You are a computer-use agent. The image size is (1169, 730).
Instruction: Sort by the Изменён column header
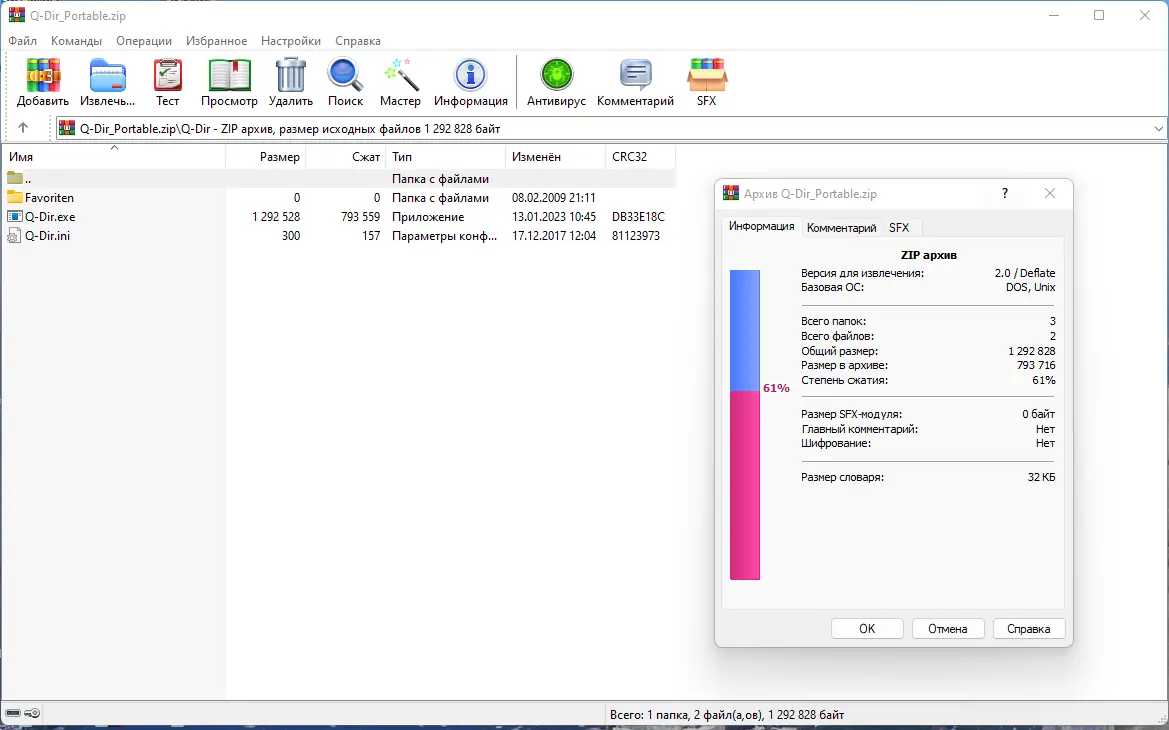[555, 157]
